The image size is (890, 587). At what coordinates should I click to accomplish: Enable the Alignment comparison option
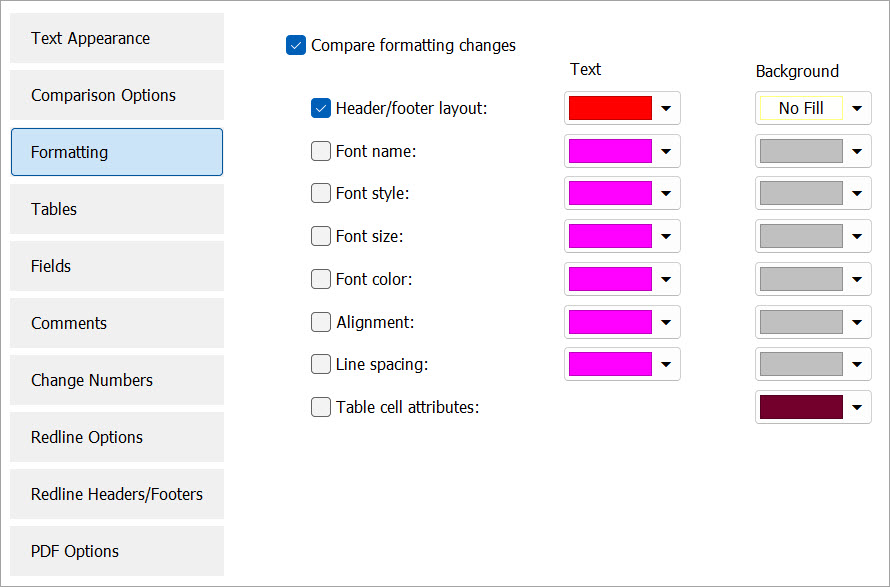(321, 322)
